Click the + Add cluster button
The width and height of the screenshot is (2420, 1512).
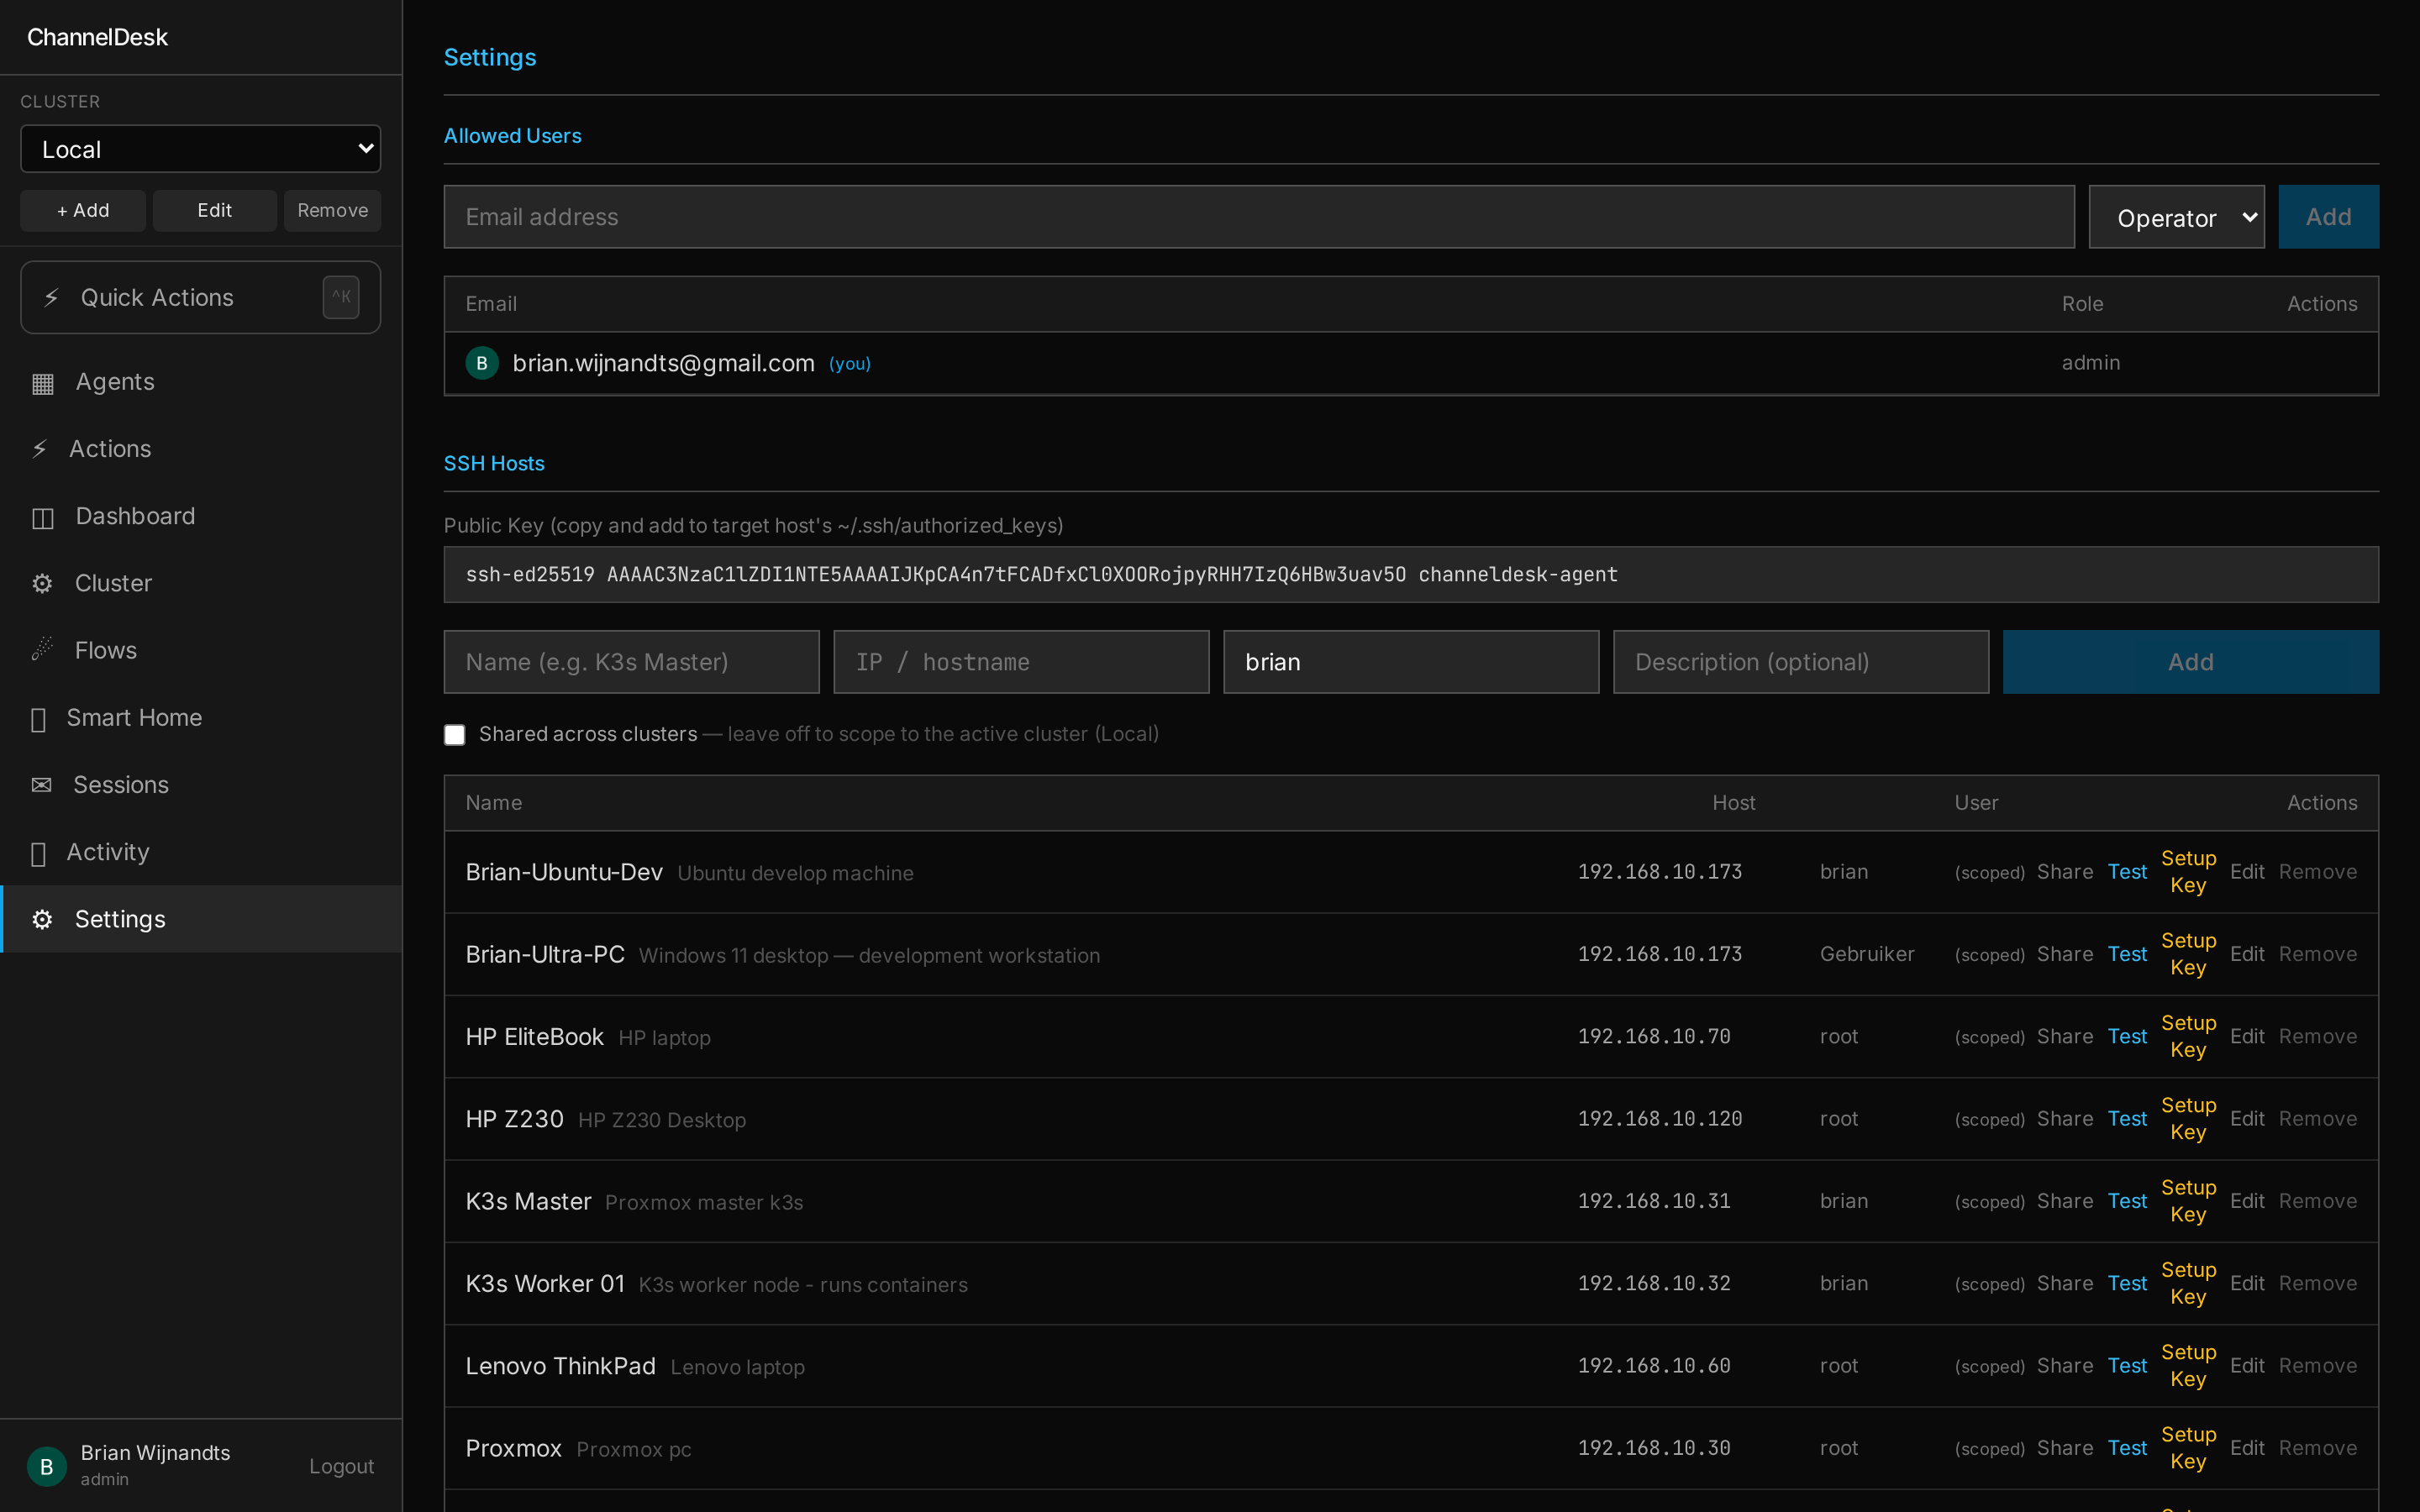[x=83, y=211]
